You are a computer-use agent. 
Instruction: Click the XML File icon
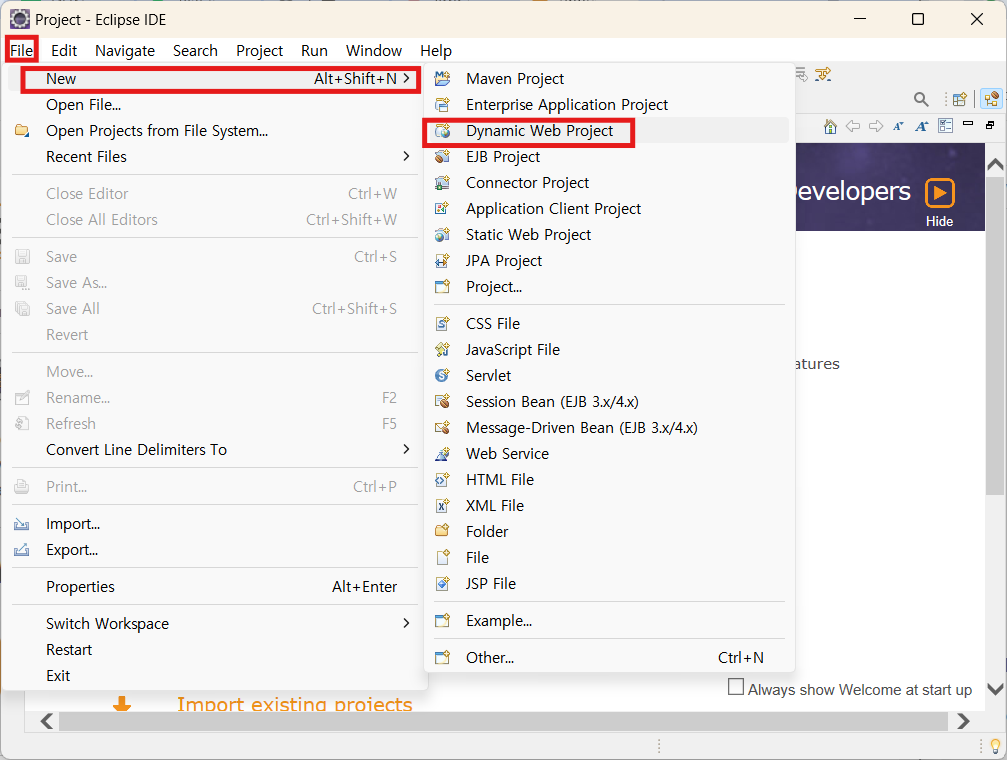point(442,506)
